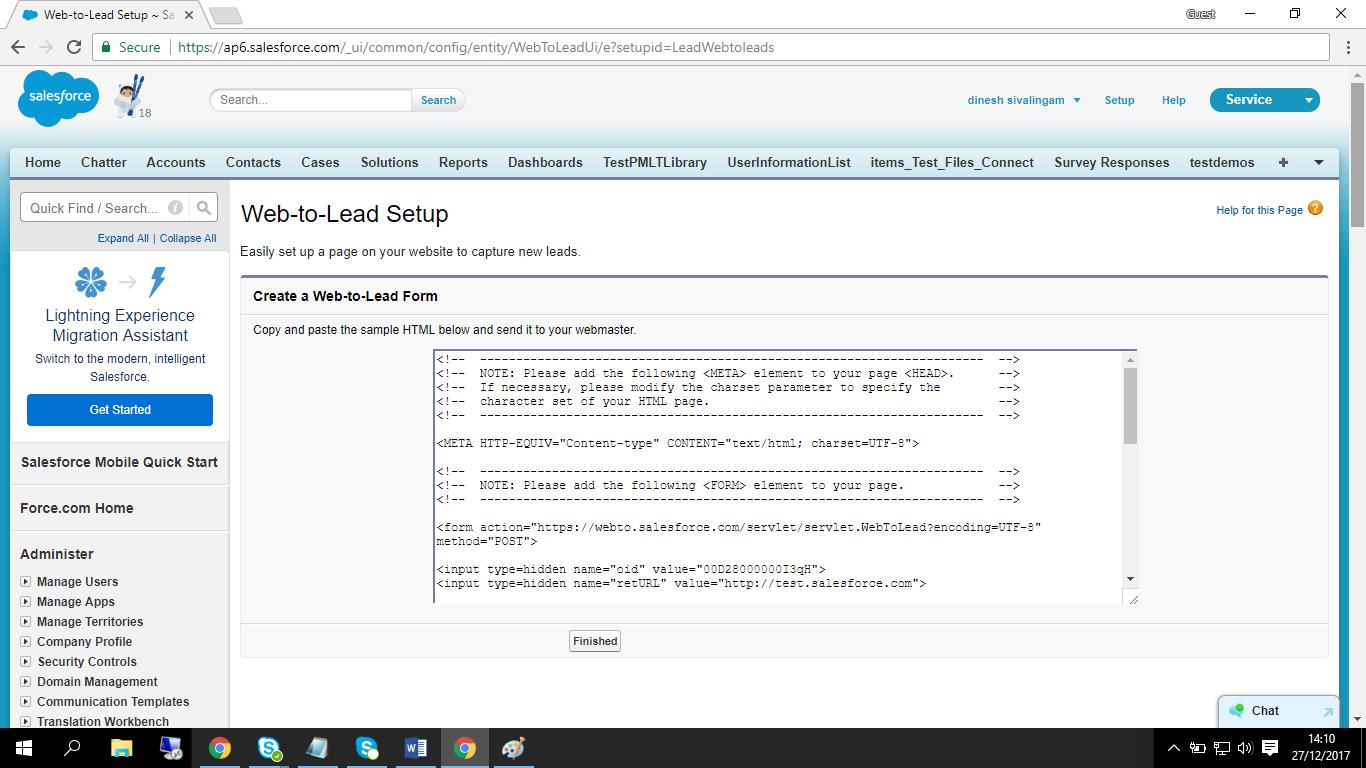Expand Manage Users in sidebar
This screenshot has height=768, width=1366.
(26, 581)
